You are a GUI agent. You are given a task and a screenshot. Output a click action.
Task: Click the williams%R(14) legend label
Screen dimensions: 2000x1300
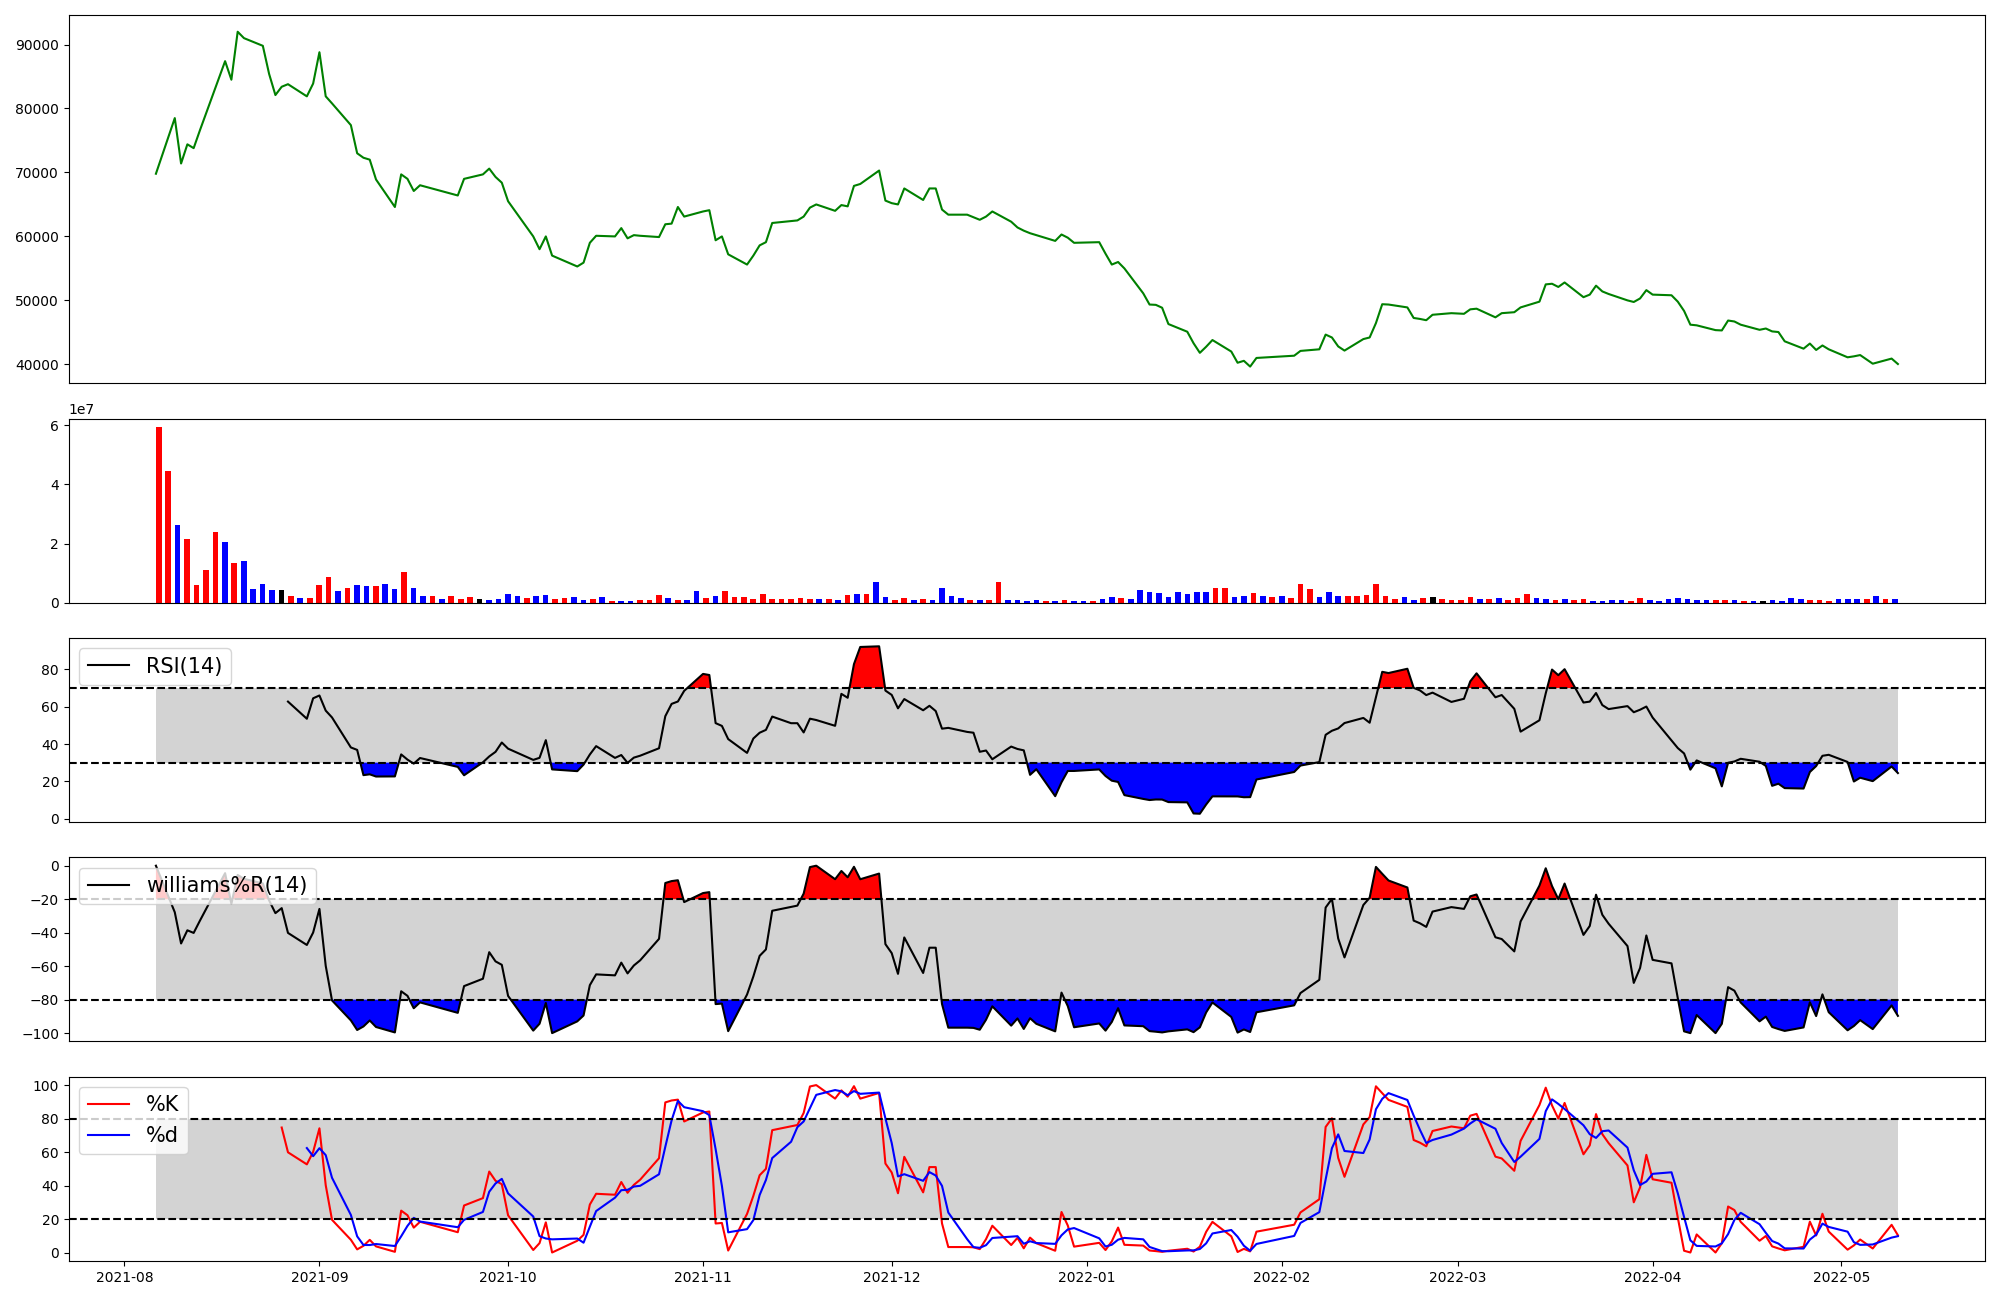(x=227, y=885)
